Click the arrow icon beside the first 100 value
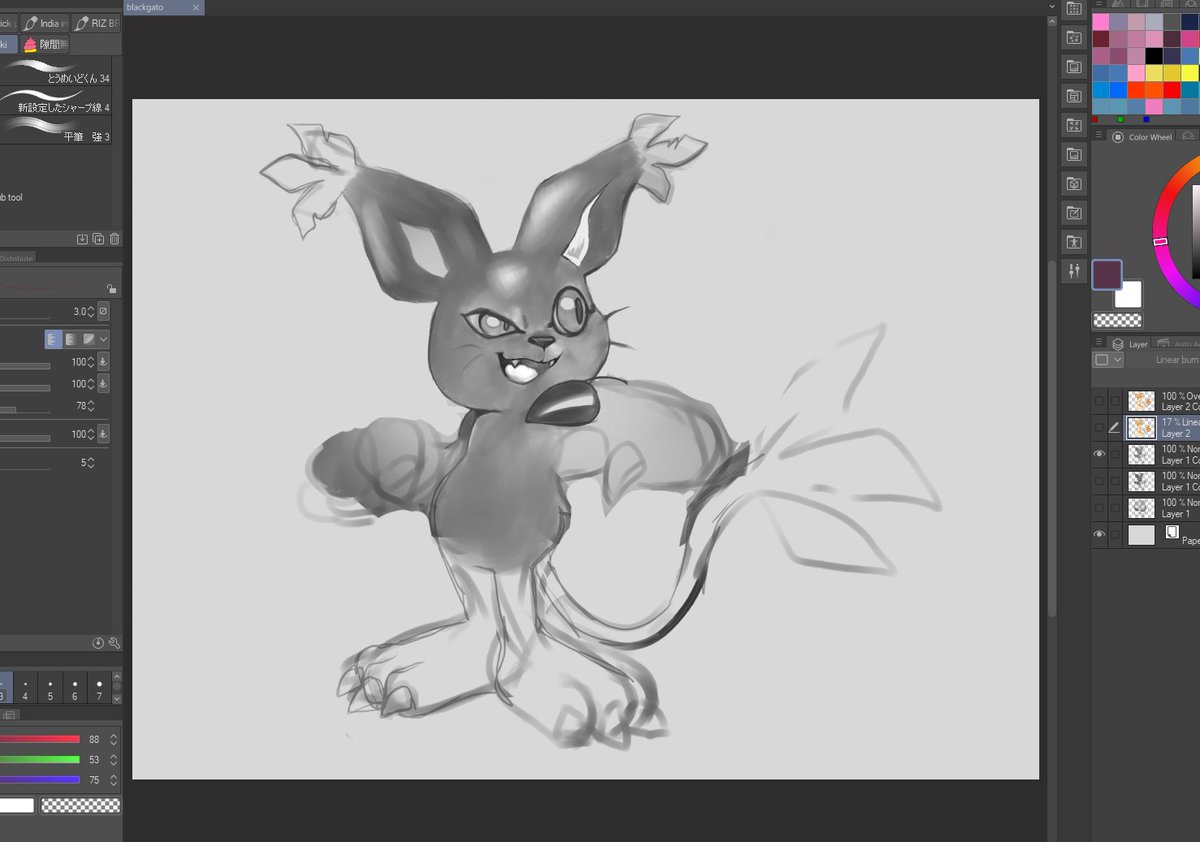The image size is (1200, 842). [103, 362]
